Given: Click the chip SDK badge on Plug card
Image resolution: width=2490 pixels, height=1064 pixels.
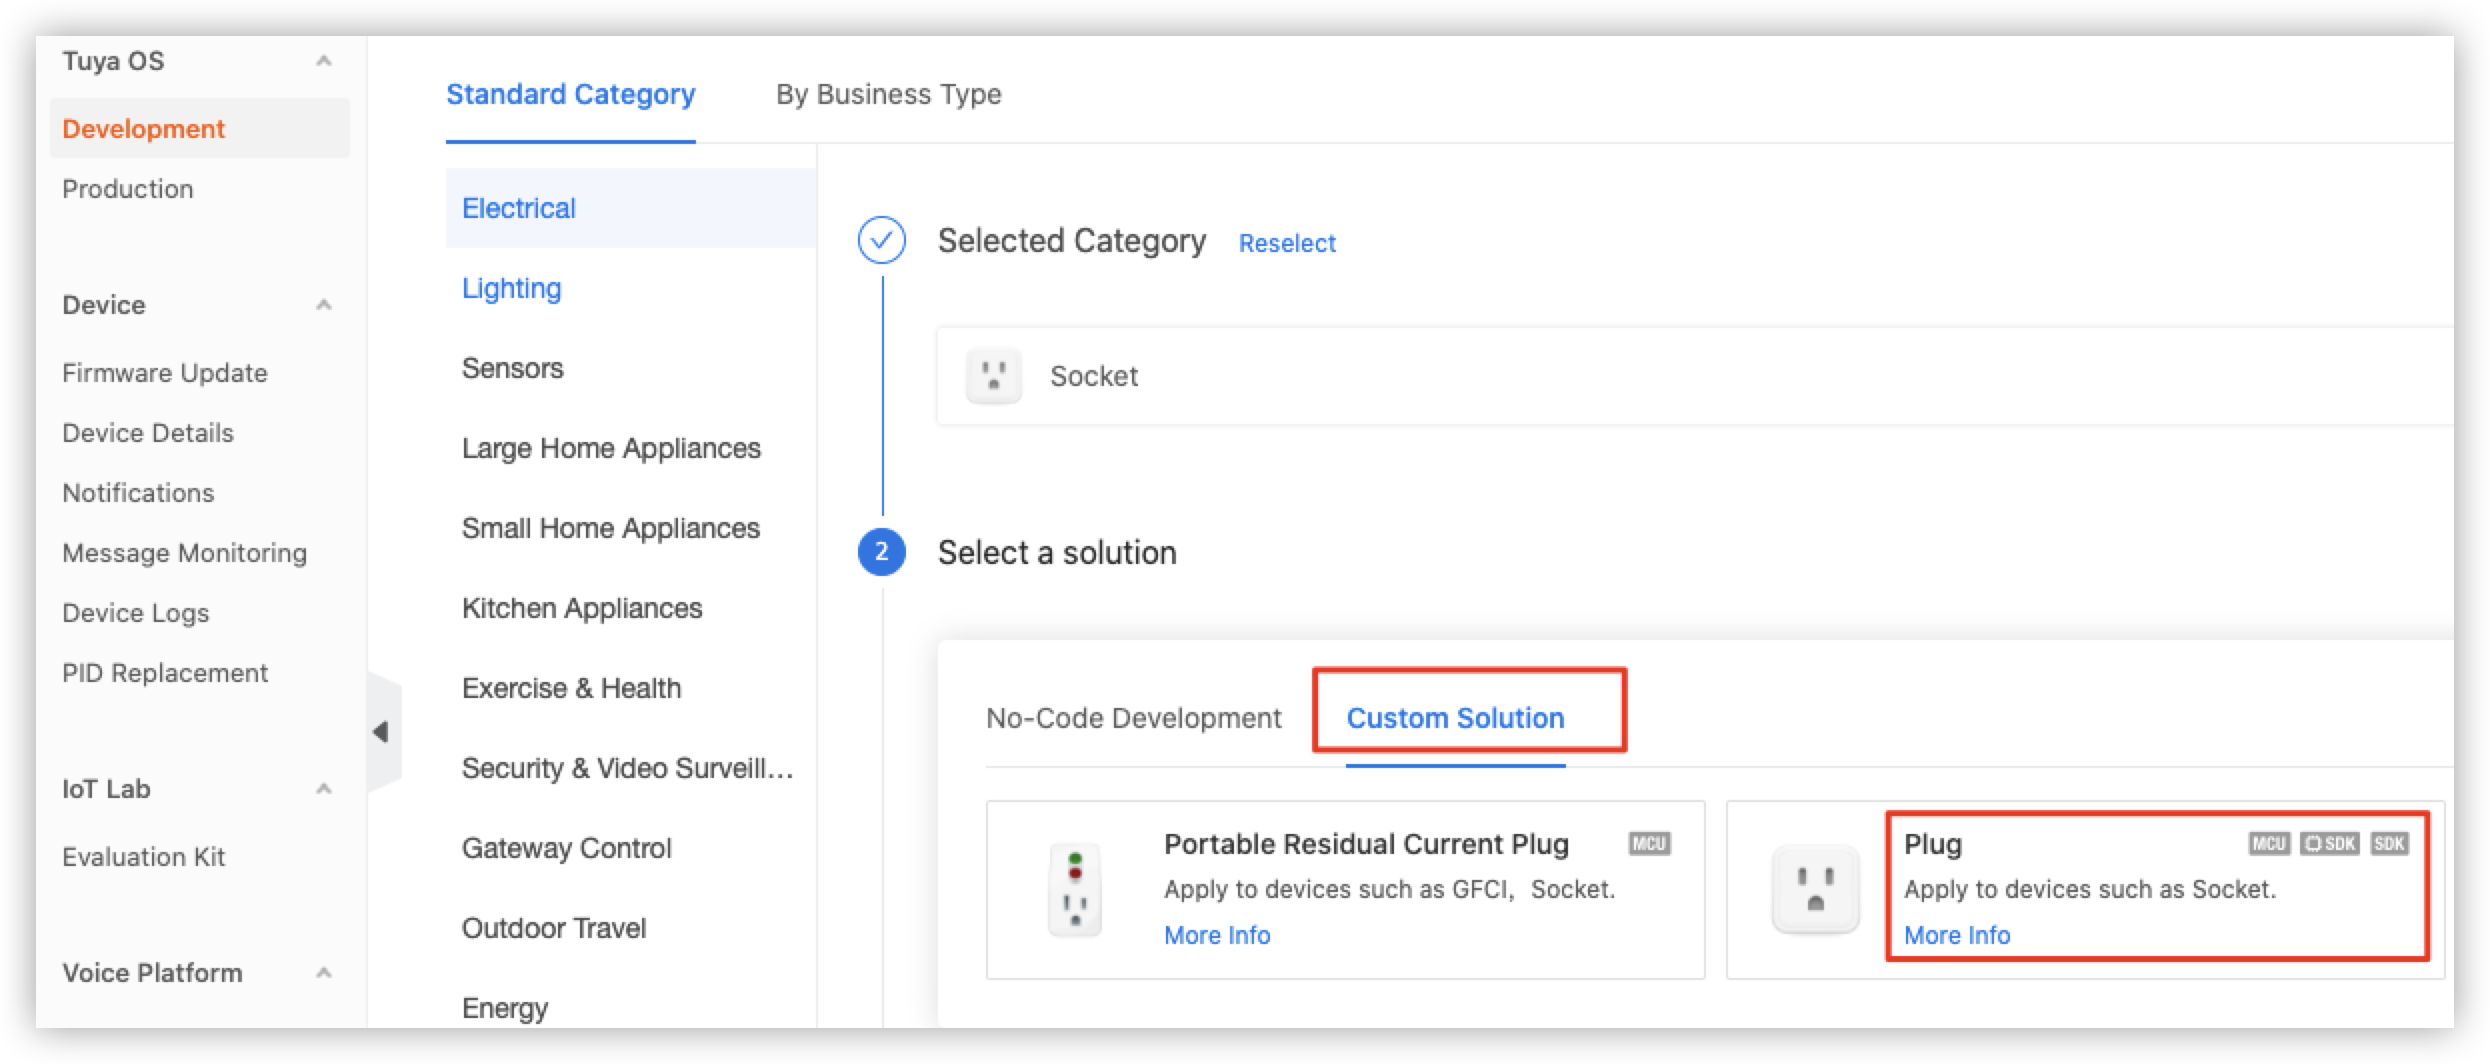Looking at the screenshot, I should (2329, 844).
